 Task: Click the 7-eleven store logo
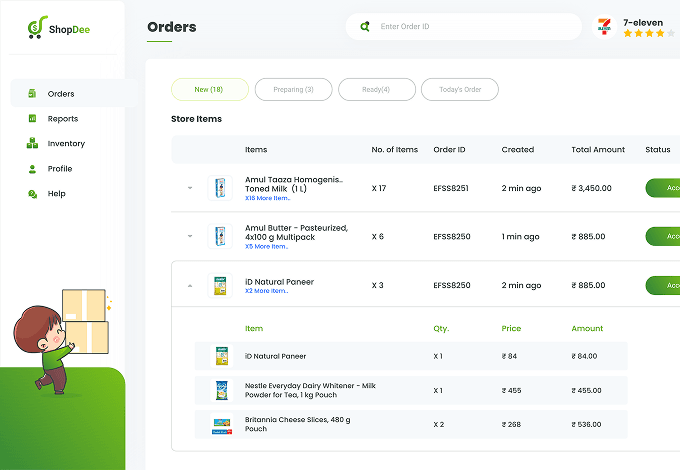click(604, 27)
